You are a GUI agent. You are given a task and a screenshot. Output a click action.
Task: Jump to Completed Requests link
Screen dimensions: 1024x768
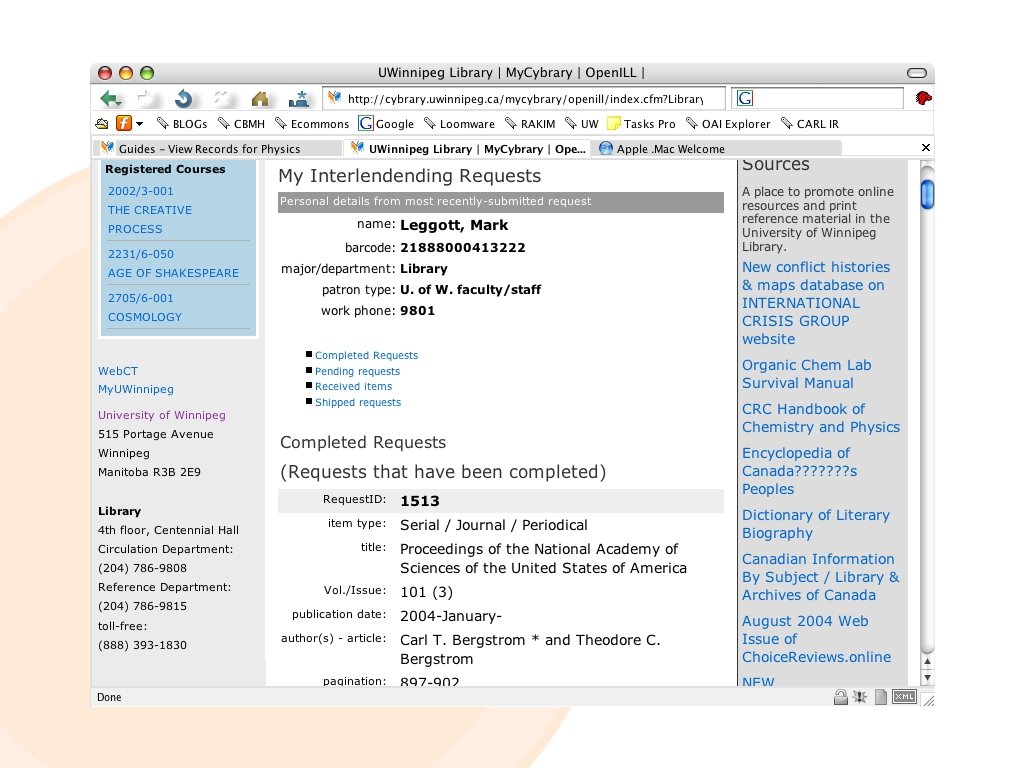[x=366, y=355]
